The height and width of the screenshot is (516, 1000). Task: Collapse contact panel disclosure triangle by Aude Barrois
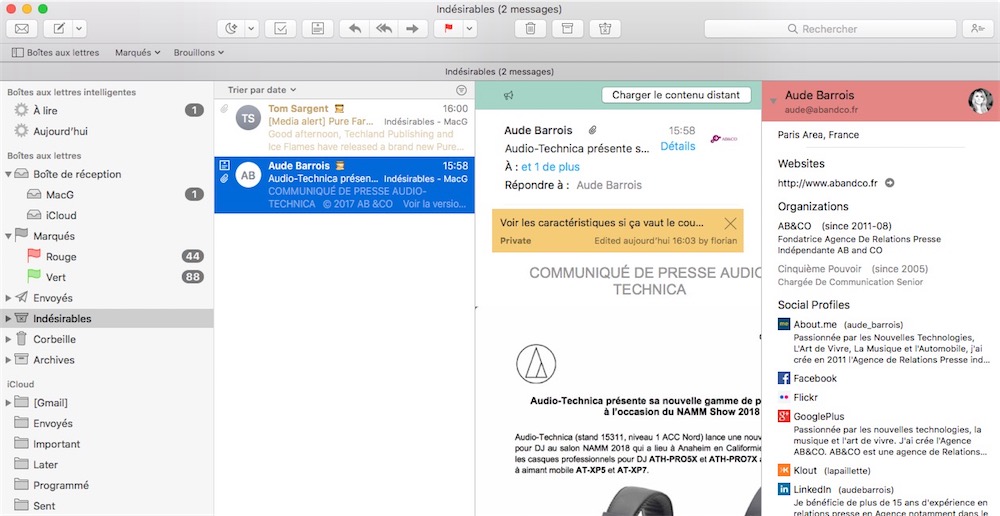coord(773,101)
